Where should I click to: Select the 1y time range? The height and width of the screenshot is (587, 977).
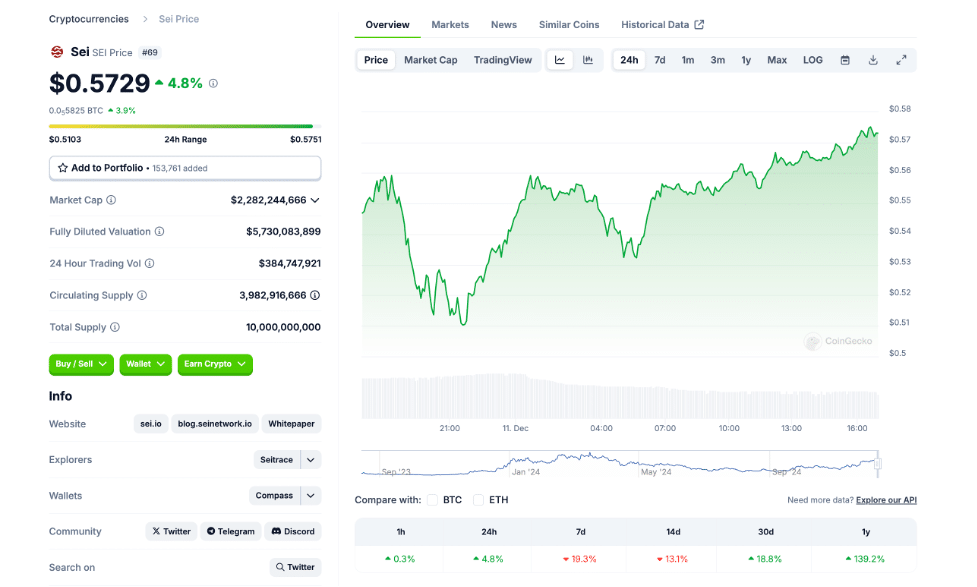pyautogui.click(x=746, y=60)
